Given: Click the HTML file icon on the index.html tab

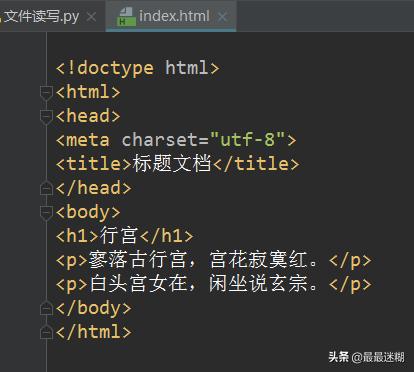Looking at the screenshot, I should (x=126, y=17).
